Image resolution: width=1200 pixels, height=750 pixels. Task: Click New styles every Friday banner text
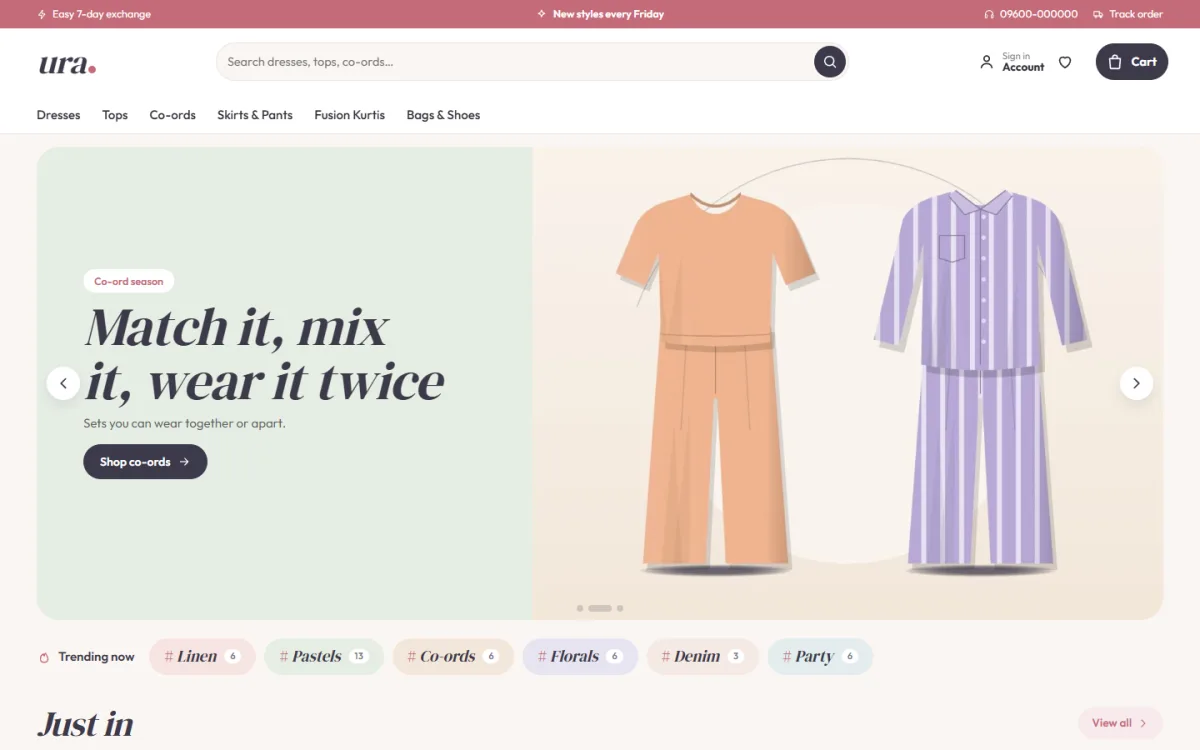(x=608, y=14)
